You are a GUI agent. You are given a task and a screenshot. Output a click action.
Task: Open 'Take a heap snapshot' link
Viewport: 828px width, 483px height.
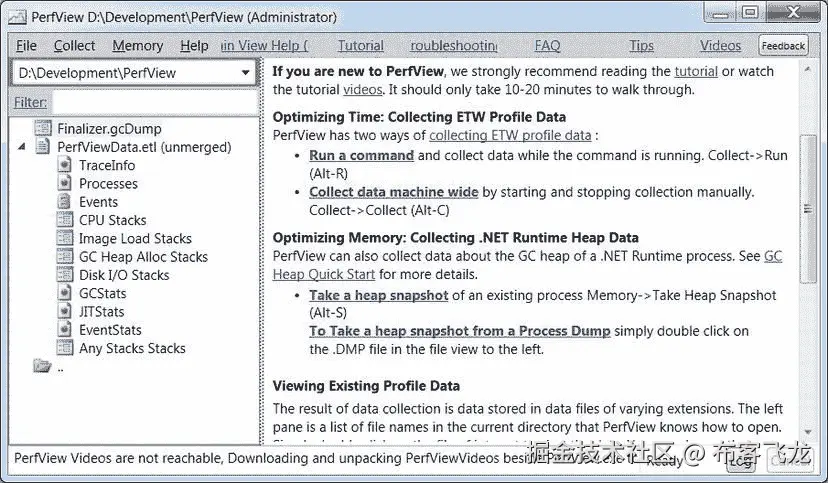click(x=378, y=295)
